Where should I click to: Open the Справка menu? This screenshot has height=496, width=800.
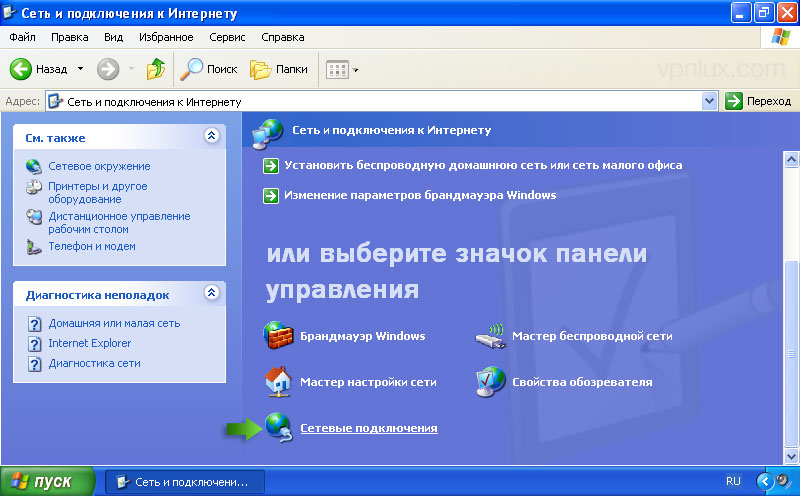(x=283, y=37)
